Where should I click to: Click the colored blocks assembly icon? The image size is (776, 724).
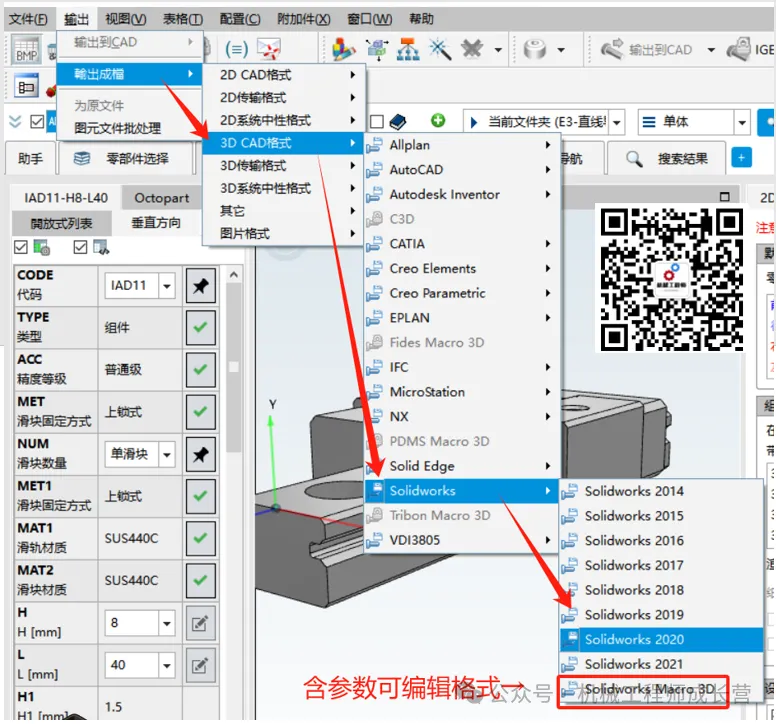(x=343, y=49)
